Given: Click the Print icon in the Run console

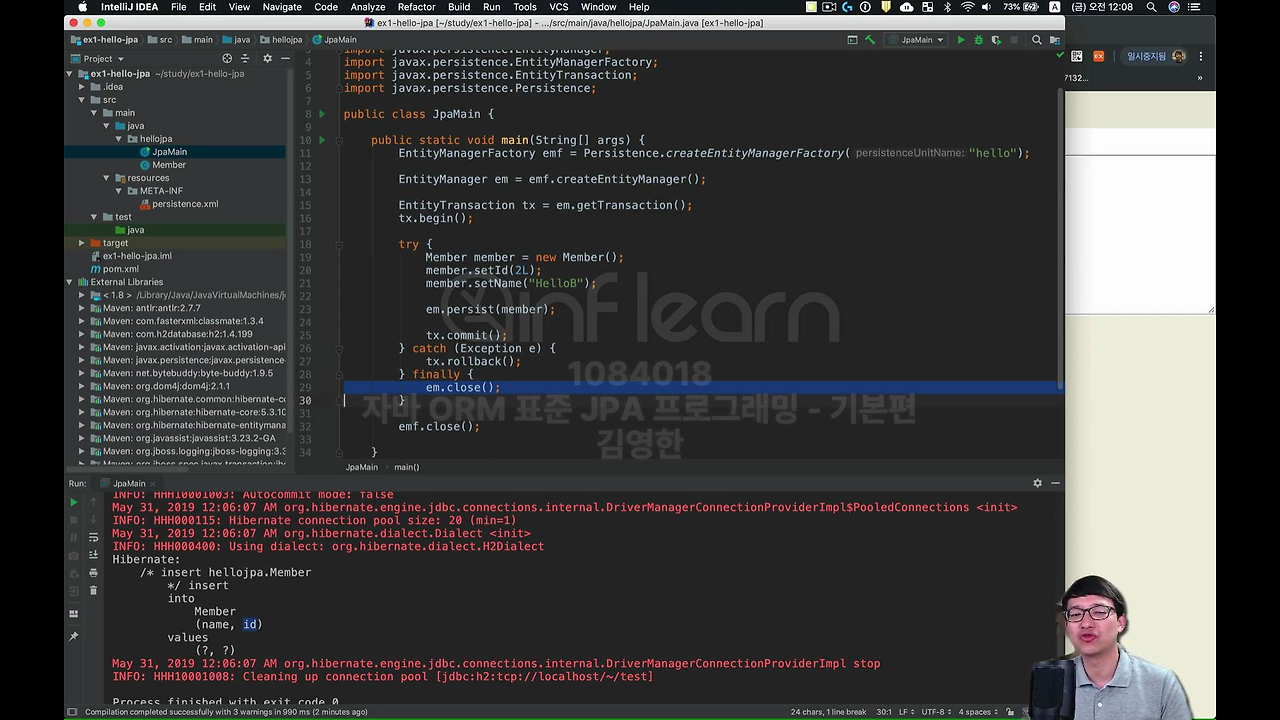Looking at the screenshot, I should [x=94, y=573].
